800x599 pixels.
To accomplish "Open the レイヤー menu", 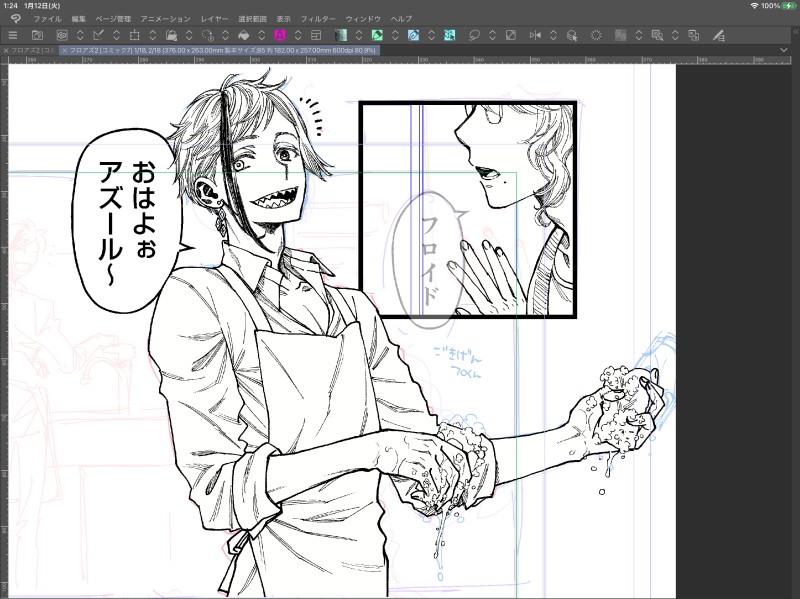I will click(214, 19).
